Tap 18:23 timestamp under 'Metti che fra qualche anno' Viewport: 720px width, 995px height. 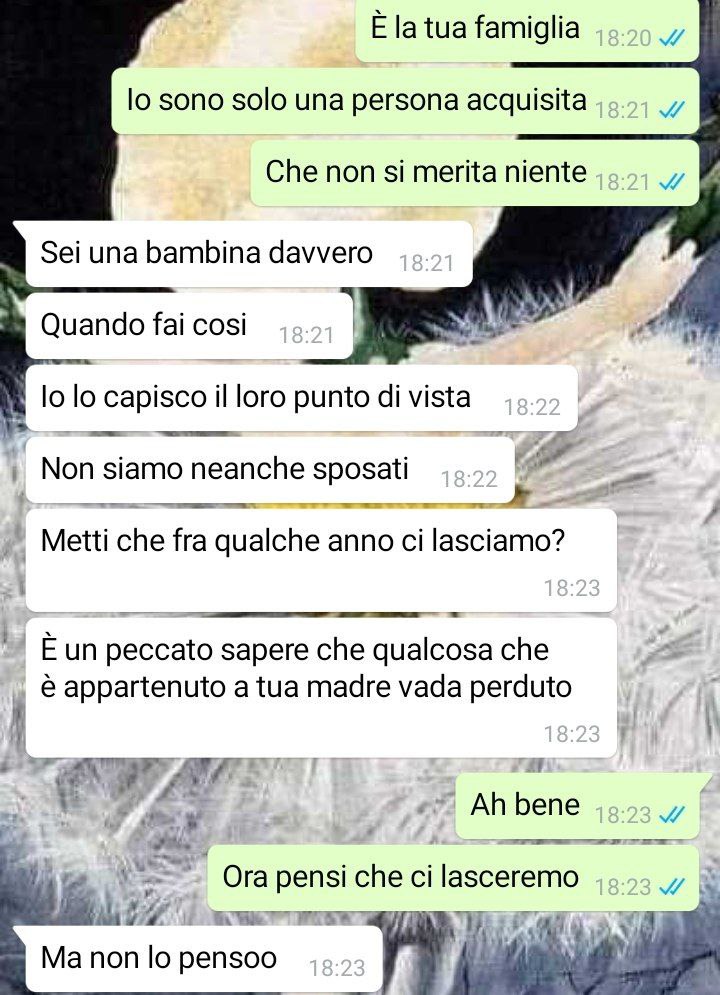tap(572, 588)
